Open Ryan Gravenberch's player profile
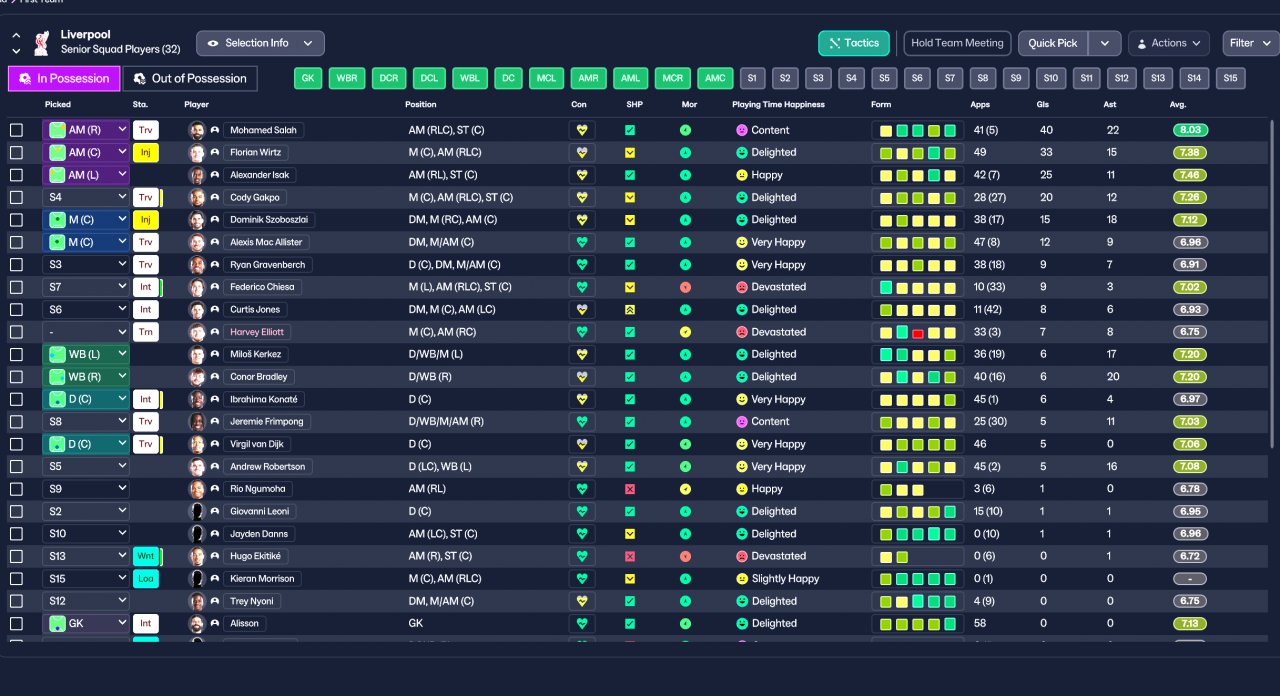This screenshot has height=696, width=1280. pyautogui.click(x=268, y=265)
